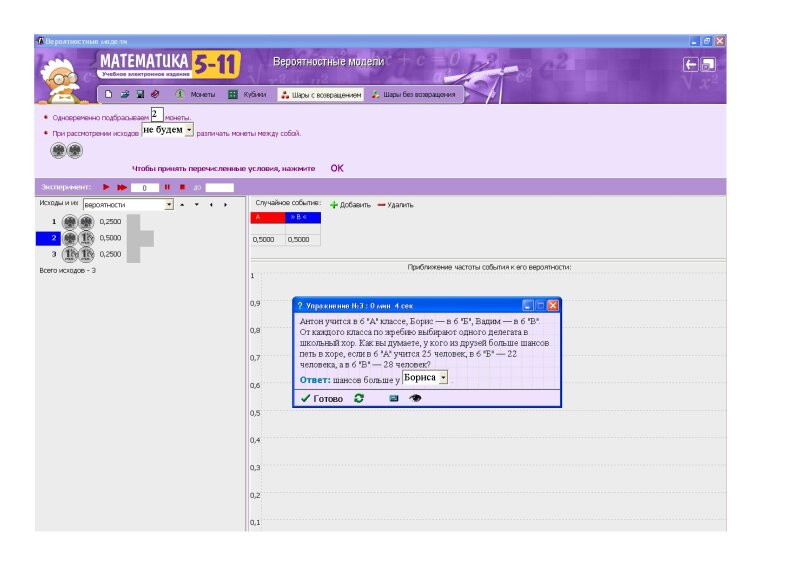This screenshot has width=800, height=566.
Task: Click the eye icon in the exercise dialog
Action: click(x=415, y=398)
